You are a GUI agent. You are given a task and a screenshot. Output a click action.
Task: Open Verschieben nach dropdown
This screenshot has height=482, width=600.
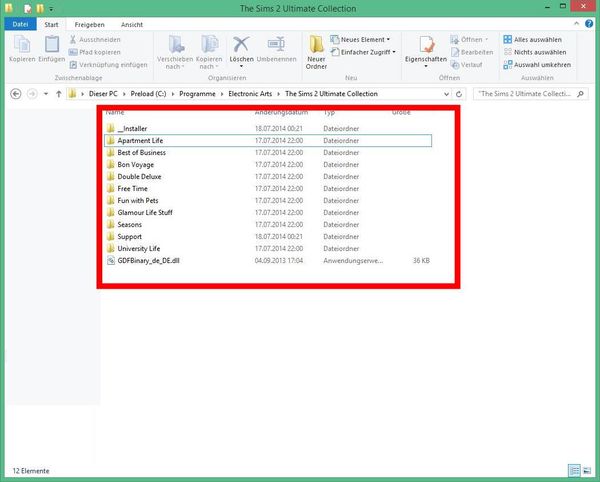(x=175, y=52)
